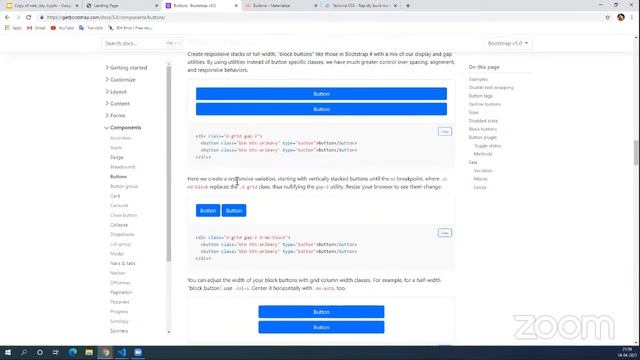
Task: Click the right small inline blue Button
Action: [234, 211]
